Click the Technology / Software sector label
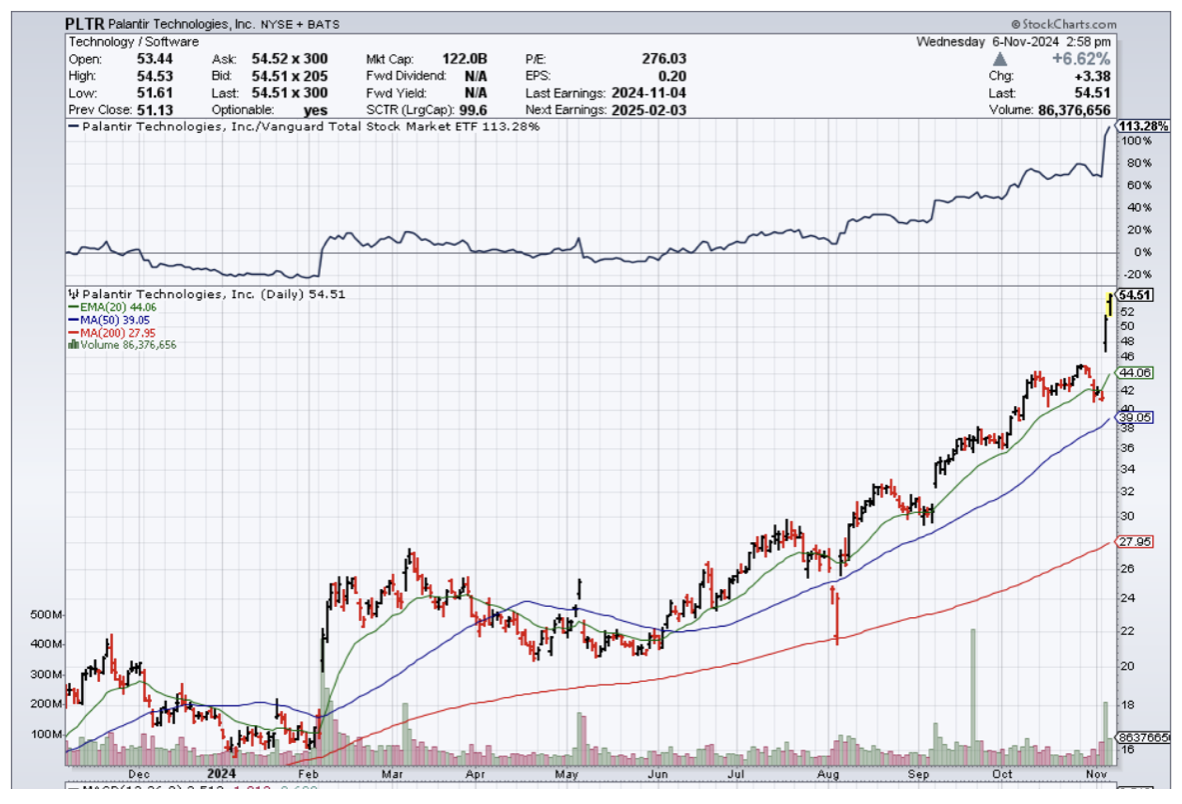 133,42
